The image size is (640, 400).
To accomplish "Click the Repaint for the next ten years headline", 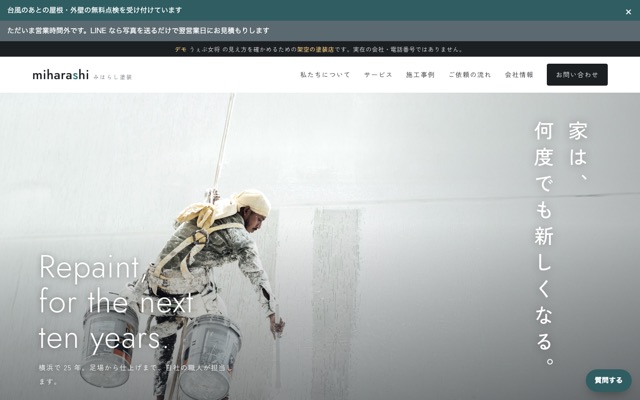I will pos(116,302).
